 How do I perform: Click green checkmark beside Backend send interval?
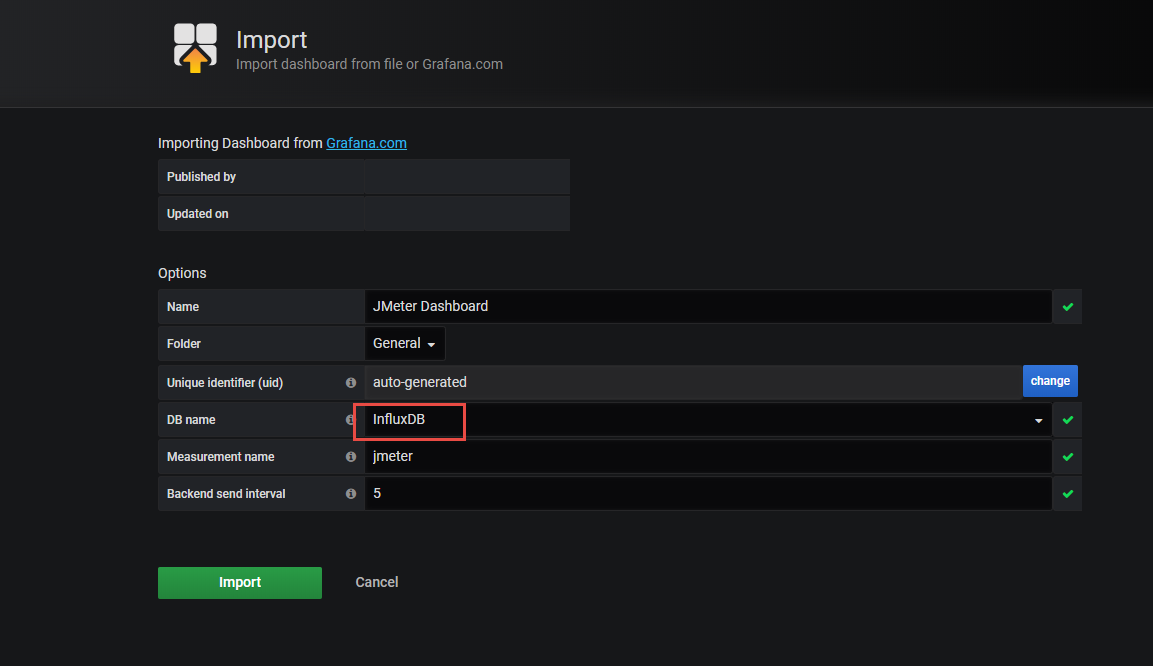coord(1067,494)
